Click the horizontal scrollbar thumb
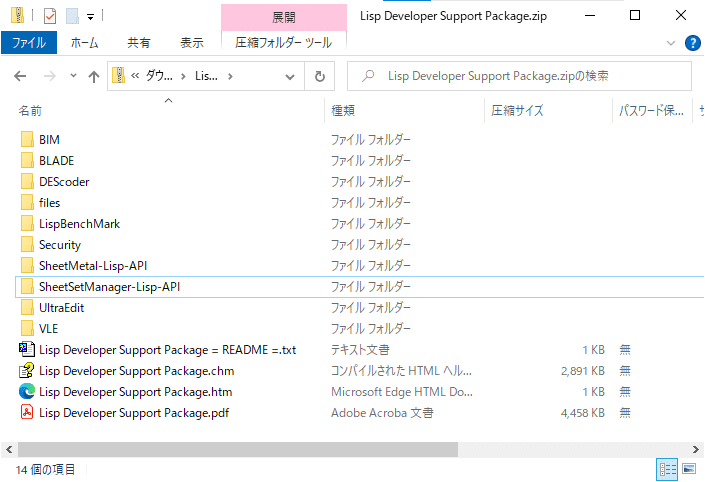This screenshot has width=705, height=482. (x=237, y=449)
